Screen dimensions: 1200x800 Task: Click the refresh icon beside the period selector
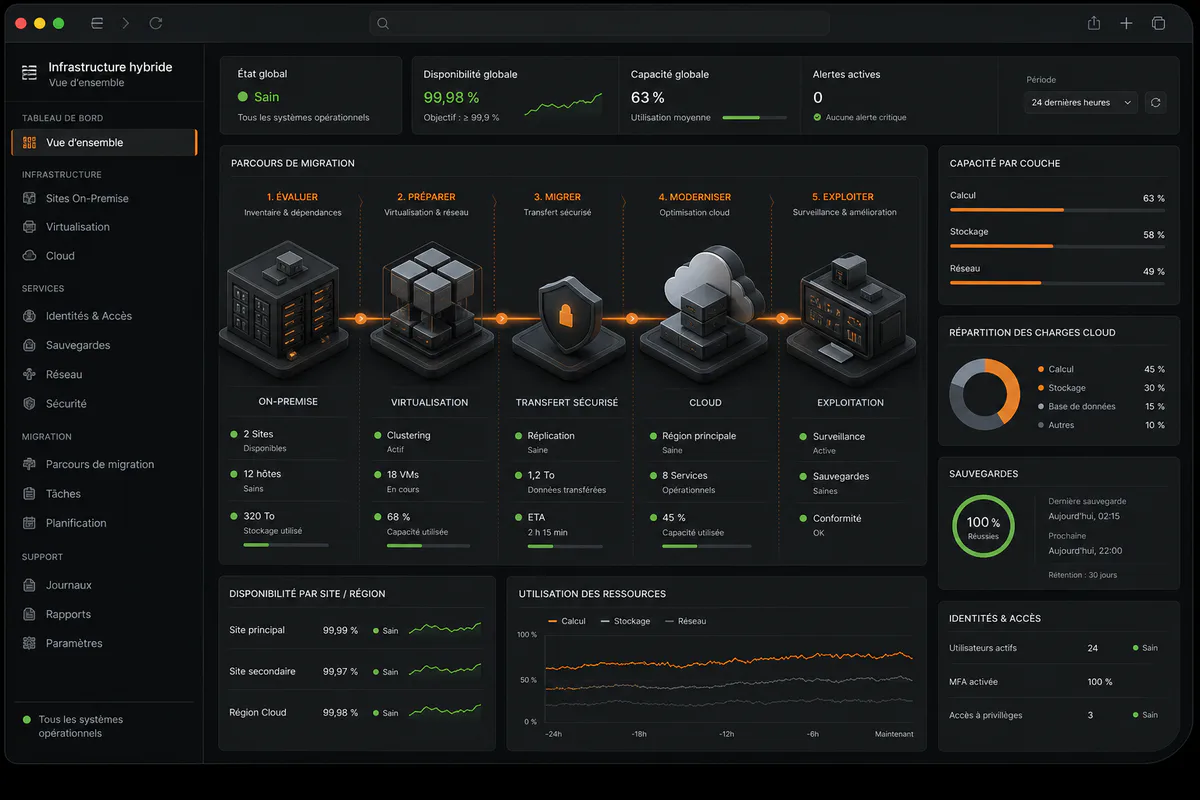[1155, 102]
